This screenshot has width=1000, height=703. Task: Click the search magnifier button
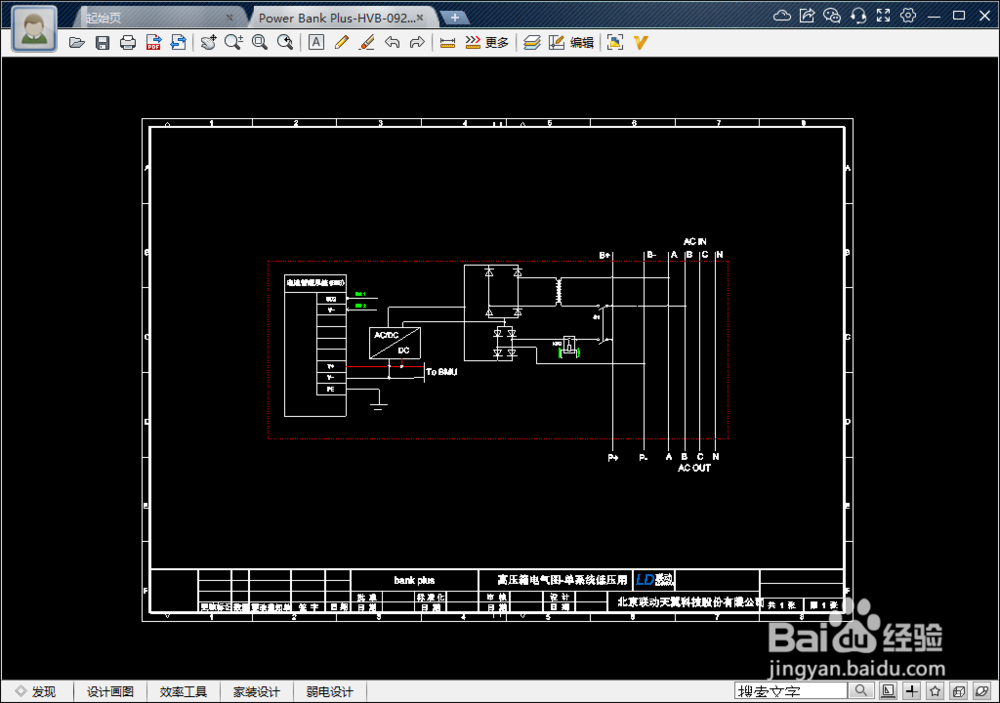coord(861,691)
